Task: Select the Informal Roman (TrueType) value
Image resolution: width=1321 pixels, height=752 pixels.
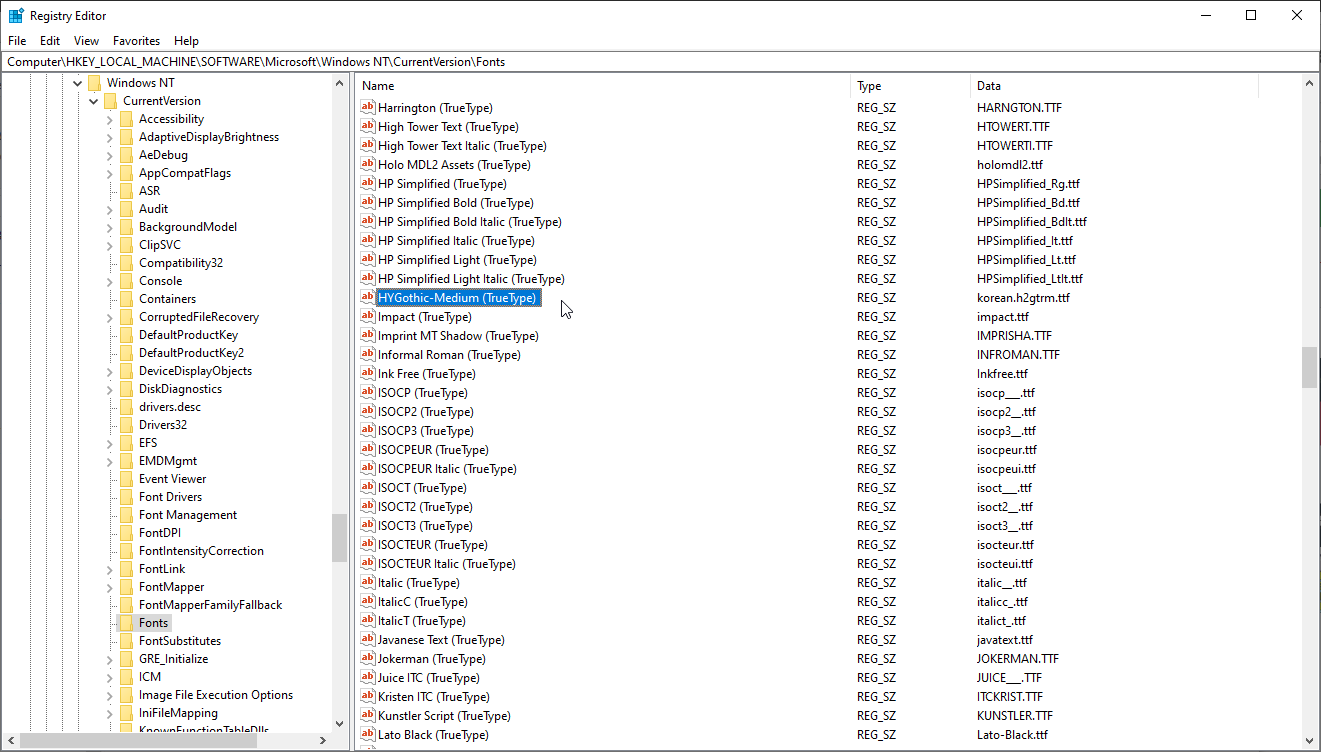Action: tap(449, 354)
